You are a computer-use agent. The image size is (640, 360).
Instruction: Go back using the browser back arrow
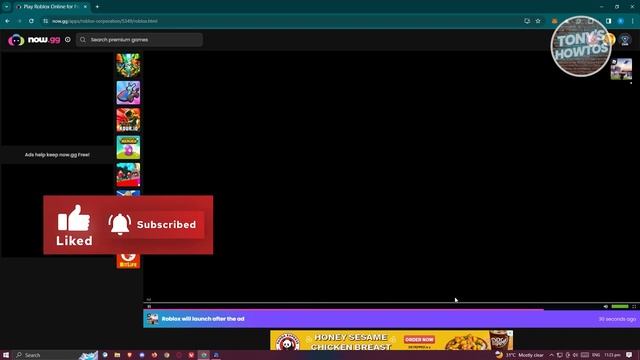8,21
